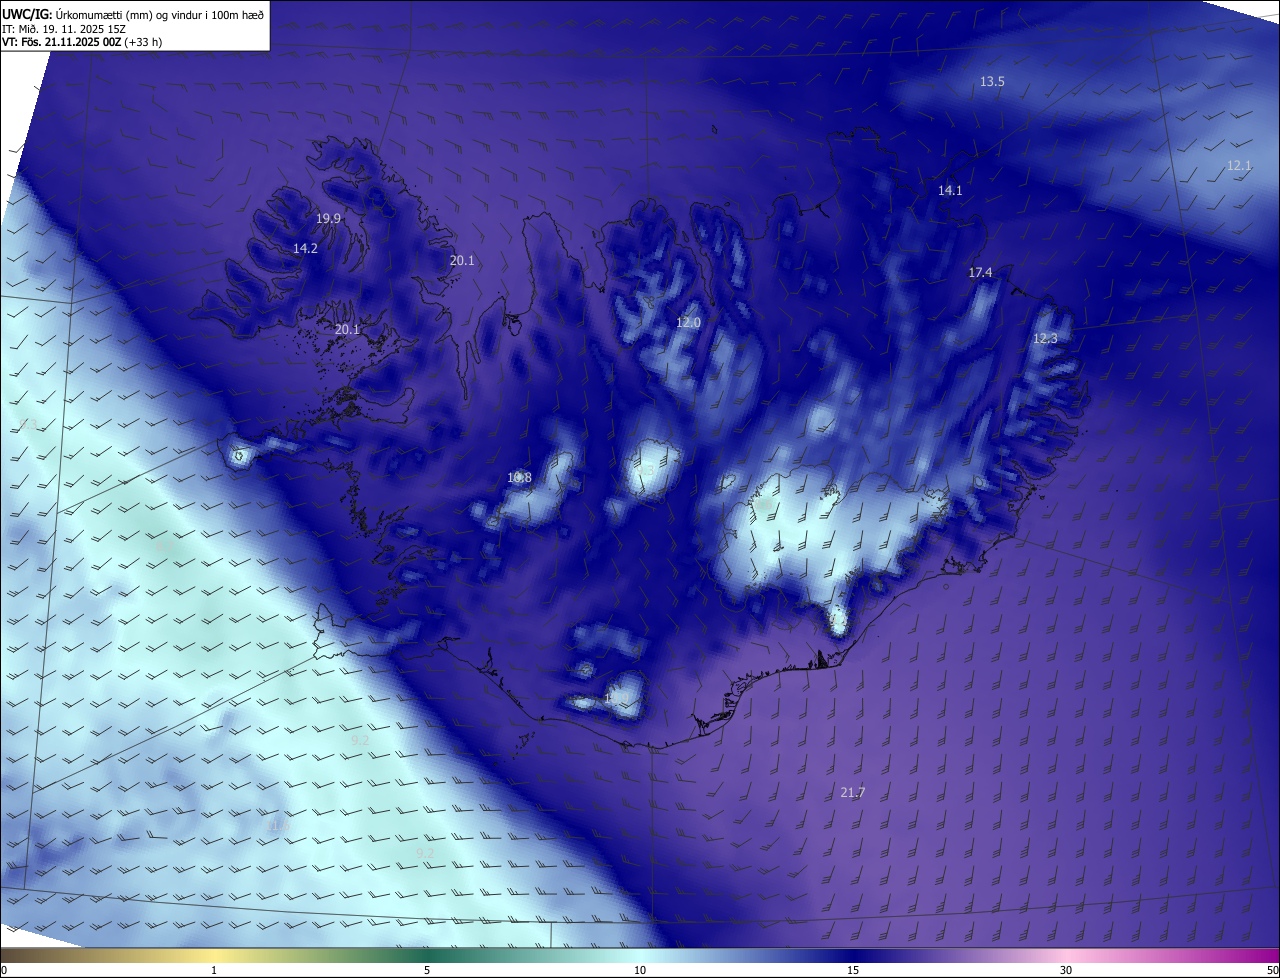This screenshot has height=978, width=1280.
Task: Click the 21.7 value over the ocean
Action: 853,793
